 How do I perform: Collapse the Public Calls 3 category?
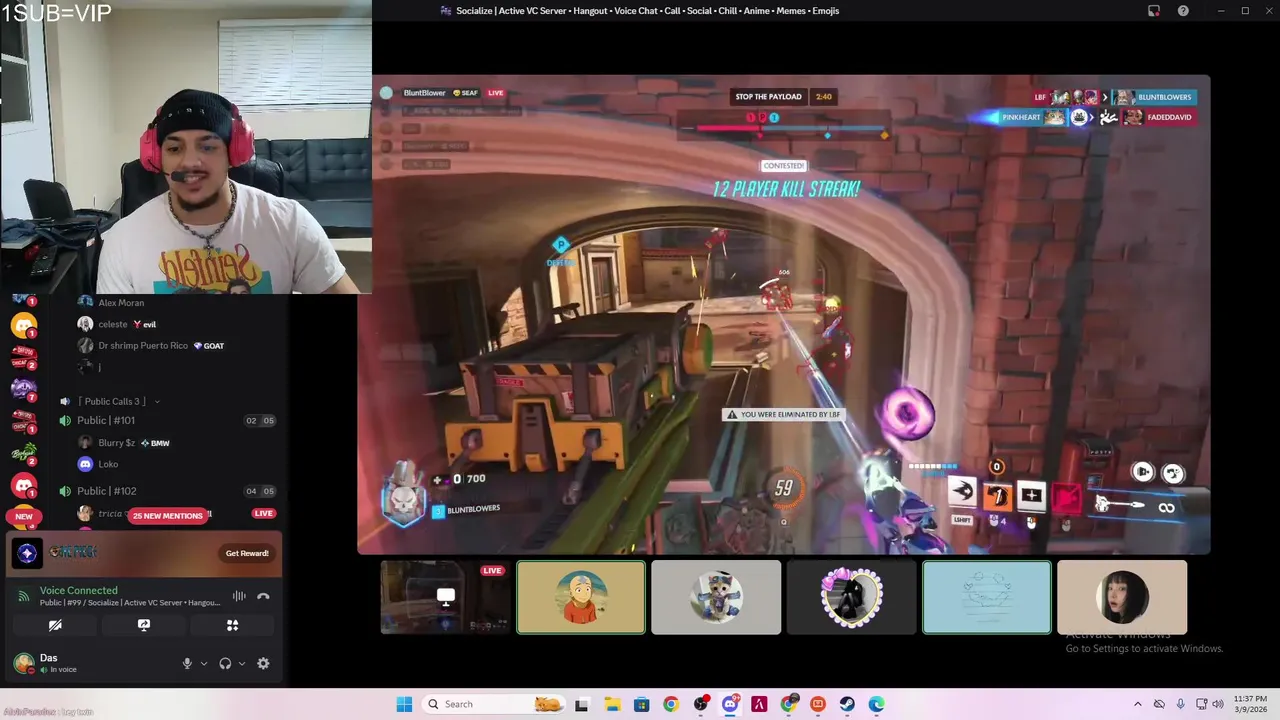(112, 401)
